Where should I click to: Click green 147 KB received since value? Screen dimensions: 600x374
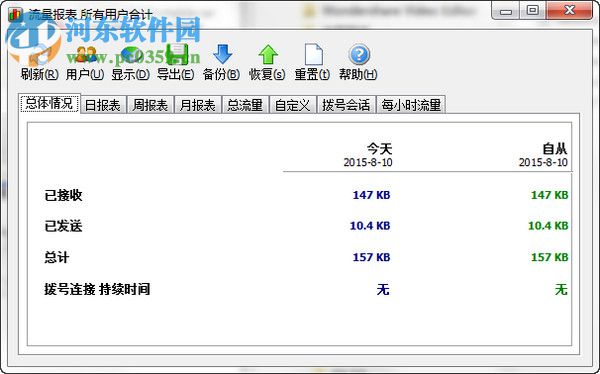(549, 195)
